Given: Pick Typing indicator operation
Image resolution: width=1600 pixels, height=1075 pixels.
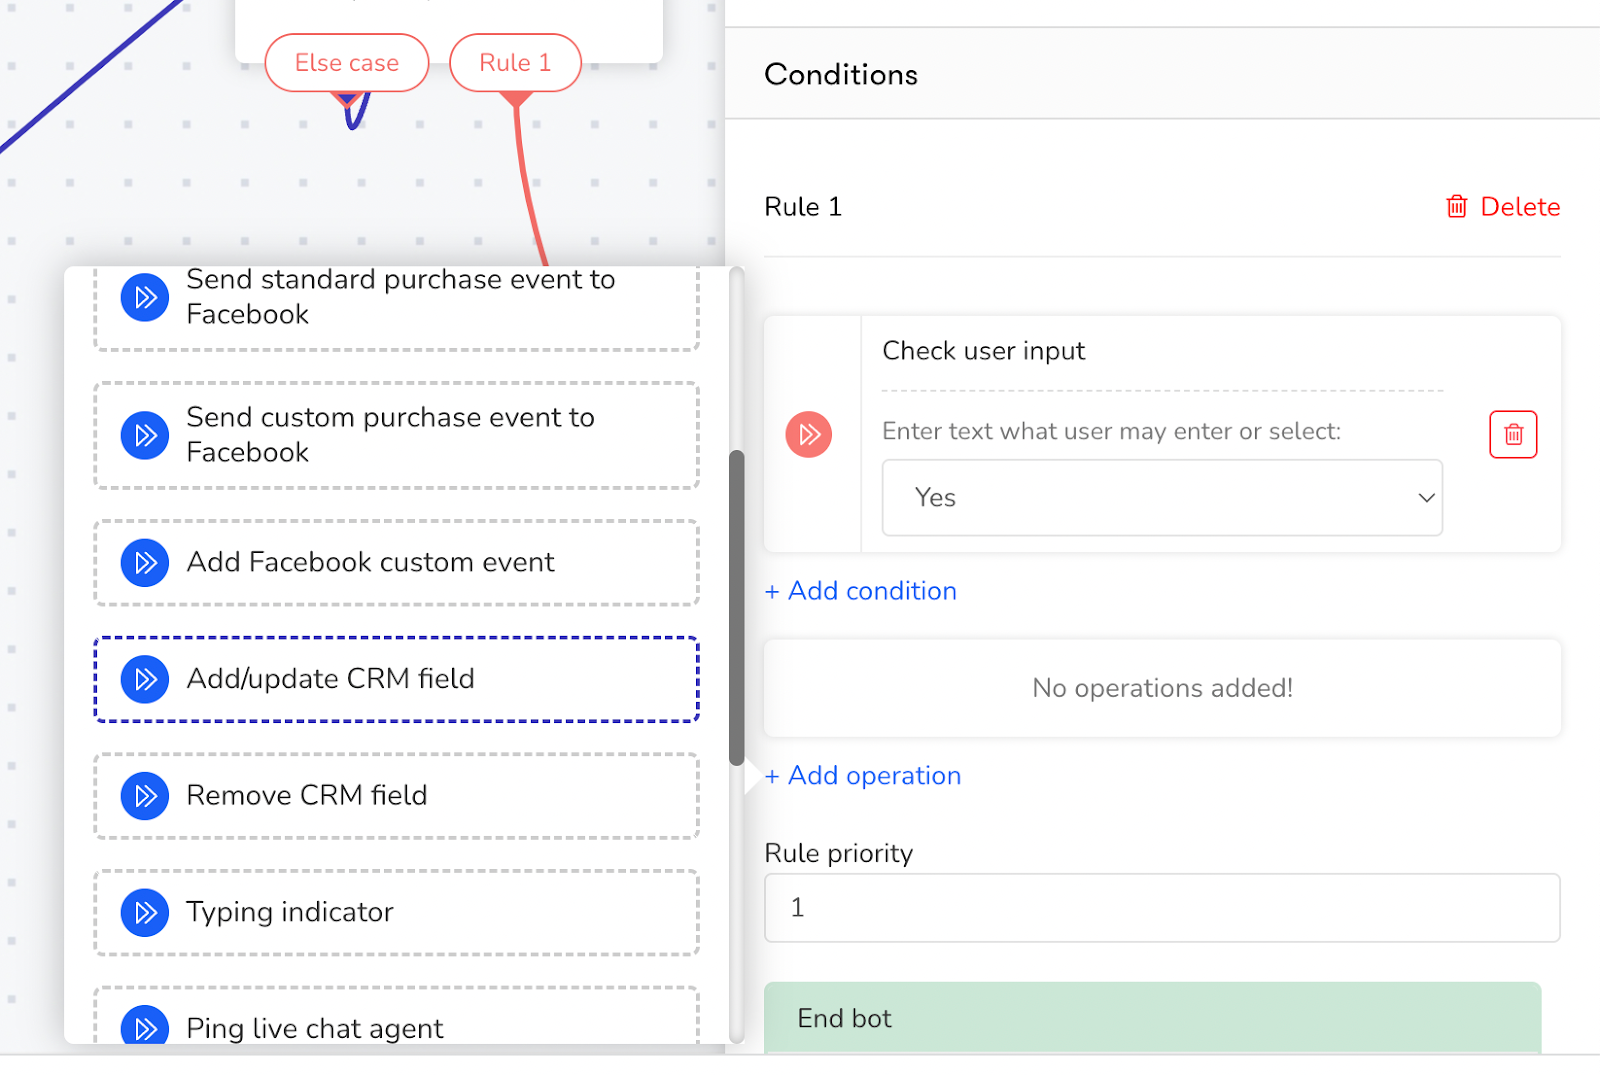Looking at the screenshot, I should pos(396,913).
